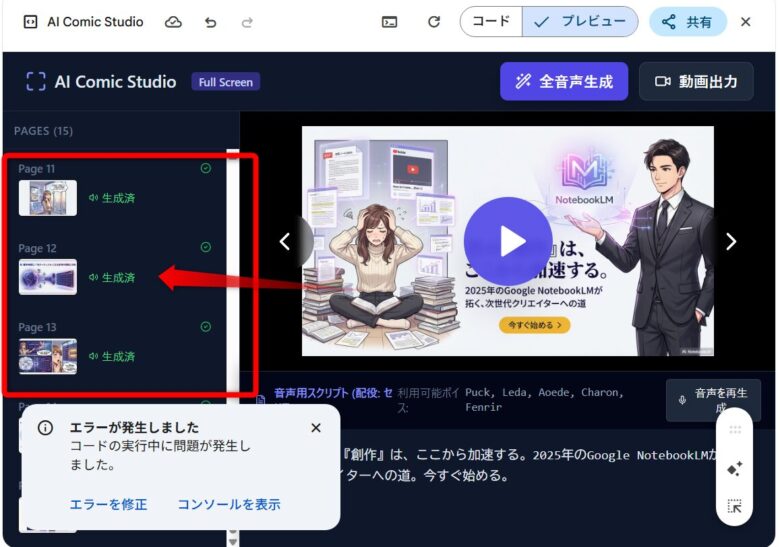Play the comic preview with the play button

pos(508,241)
